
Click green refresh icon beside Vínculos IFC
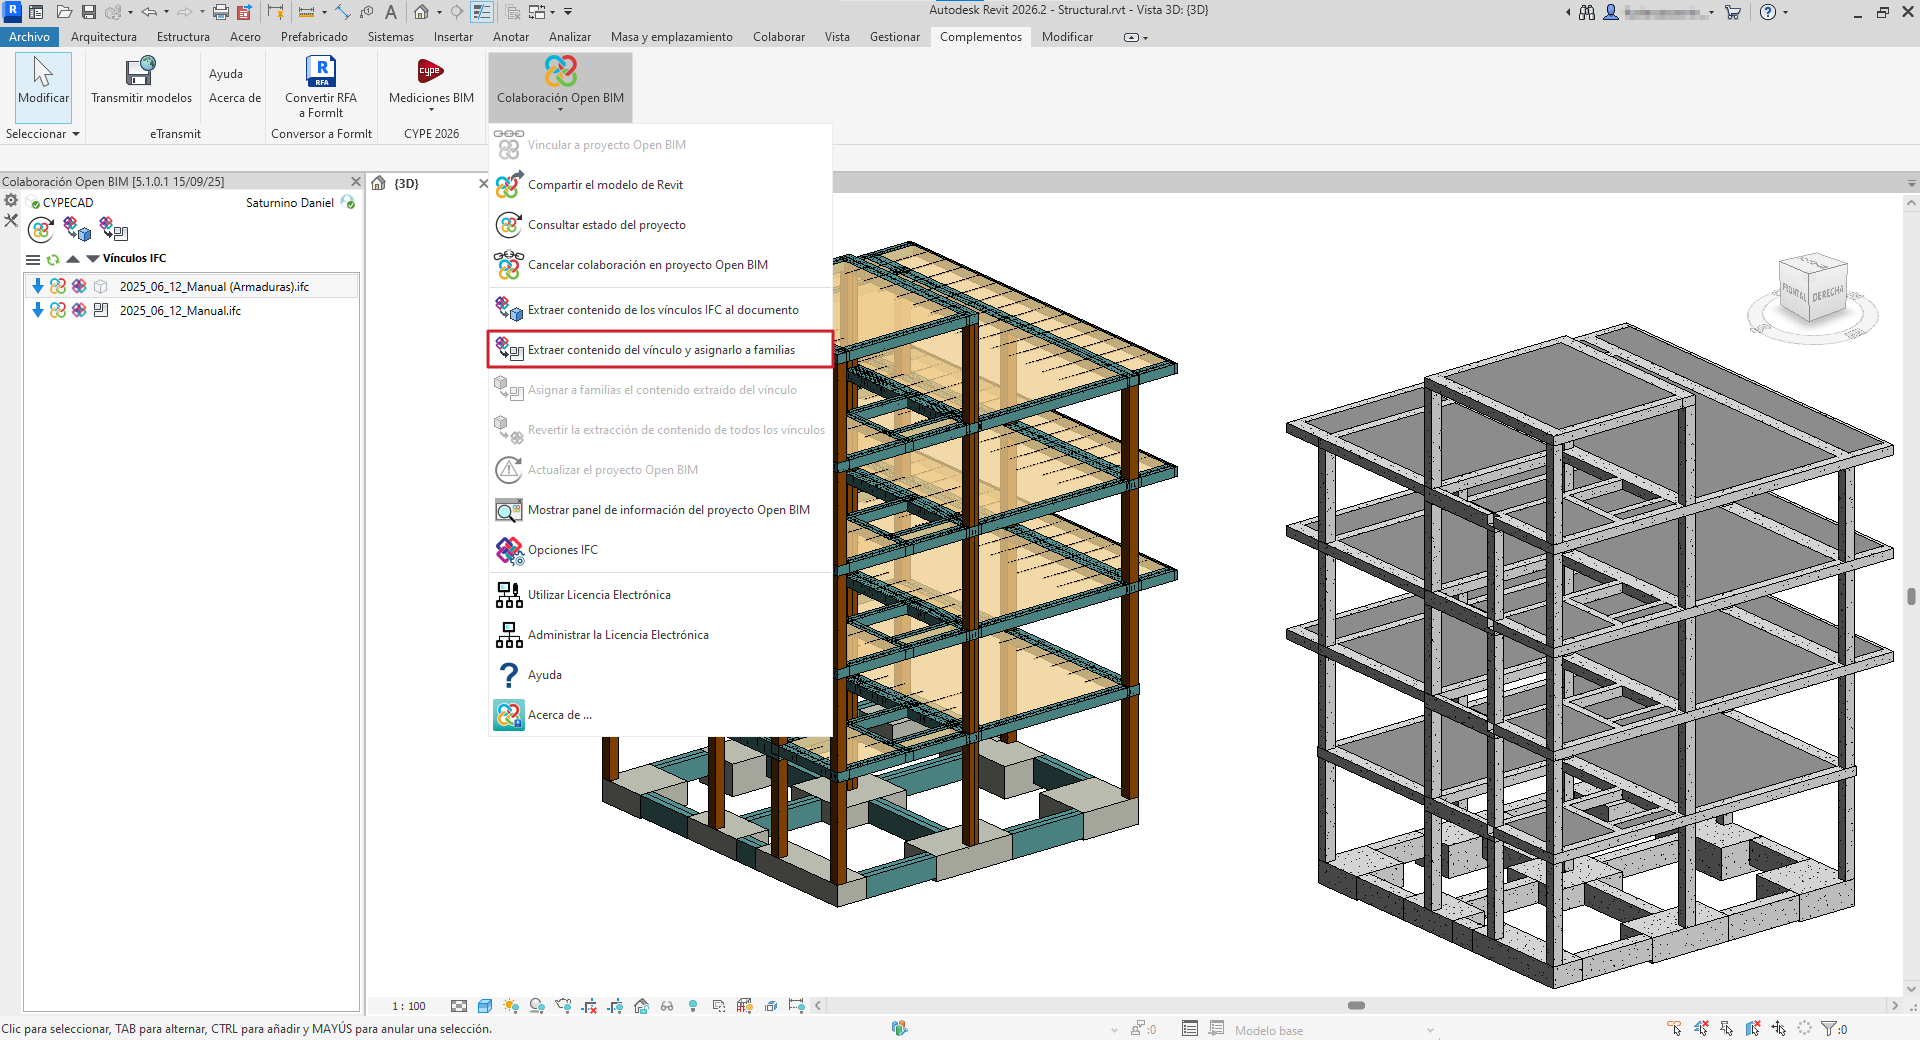coord(53,259)
